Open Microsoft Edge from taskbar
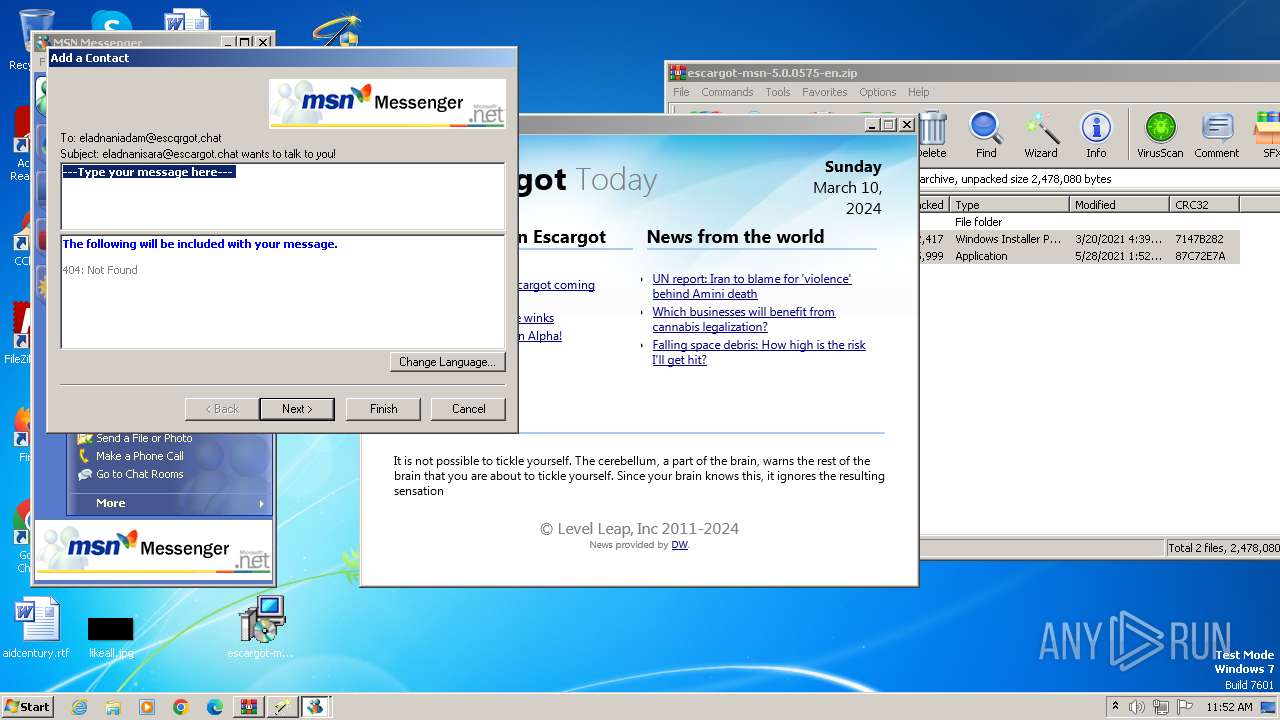1280x720 pixels. point(215,707)
